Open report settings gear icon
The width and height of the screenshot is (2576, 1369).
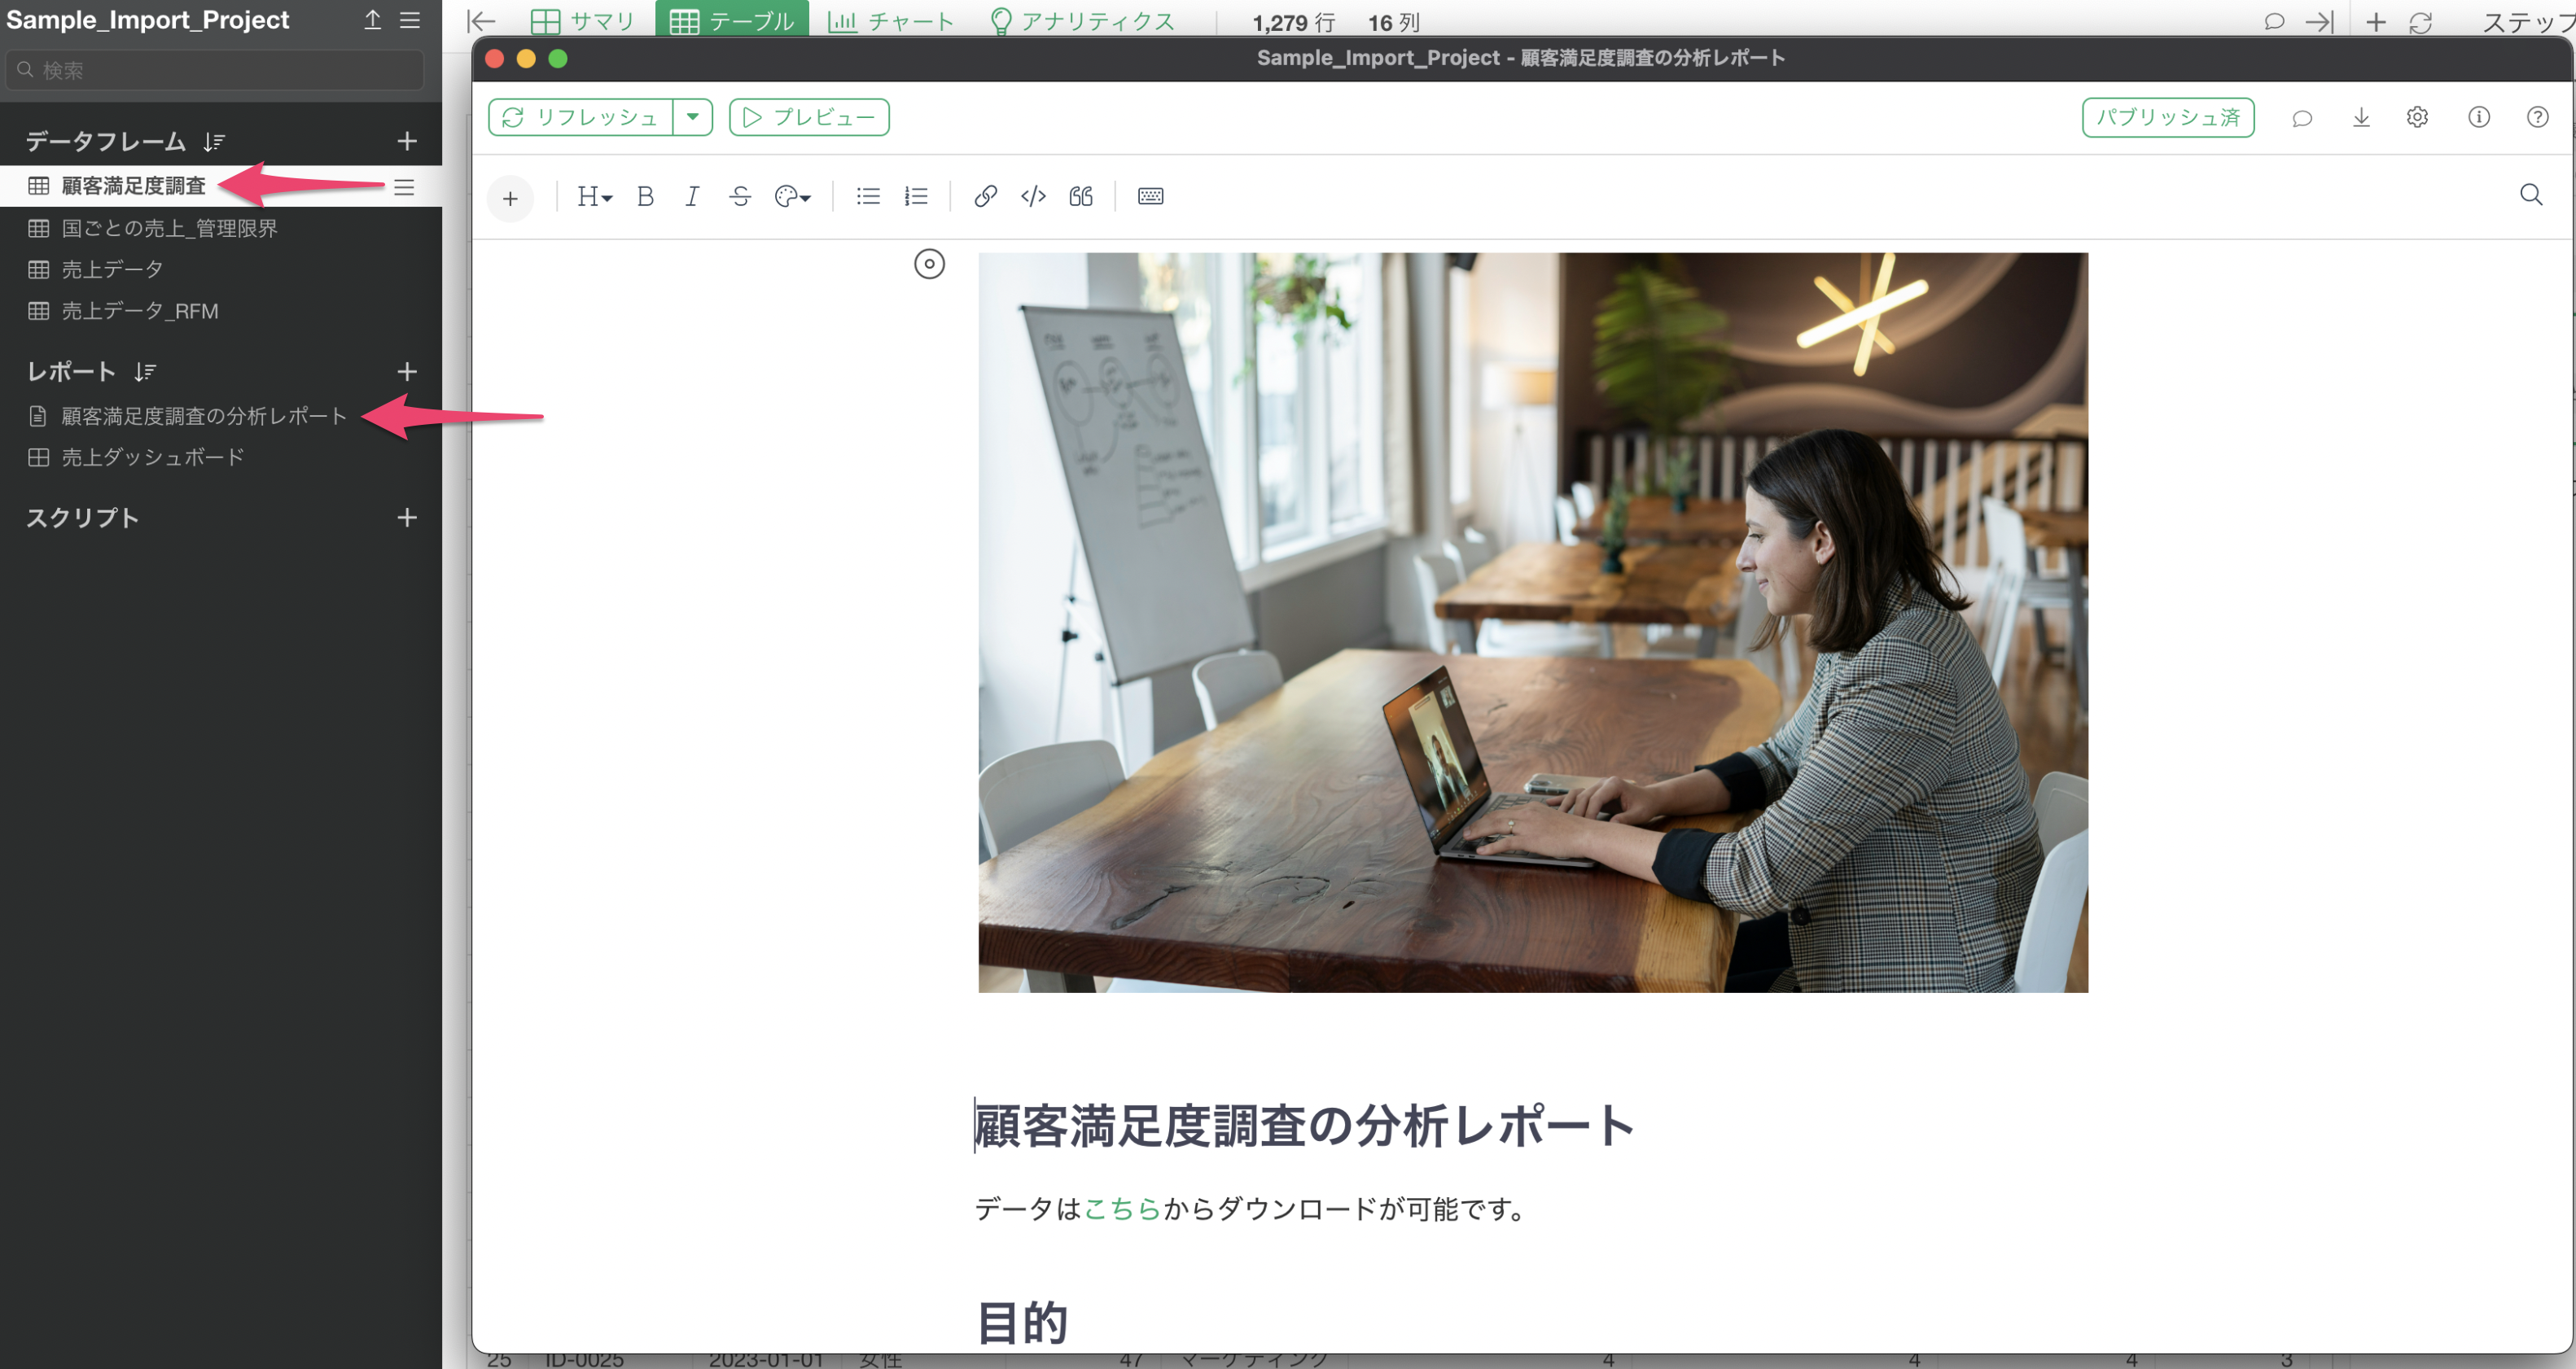(2417, 117)
